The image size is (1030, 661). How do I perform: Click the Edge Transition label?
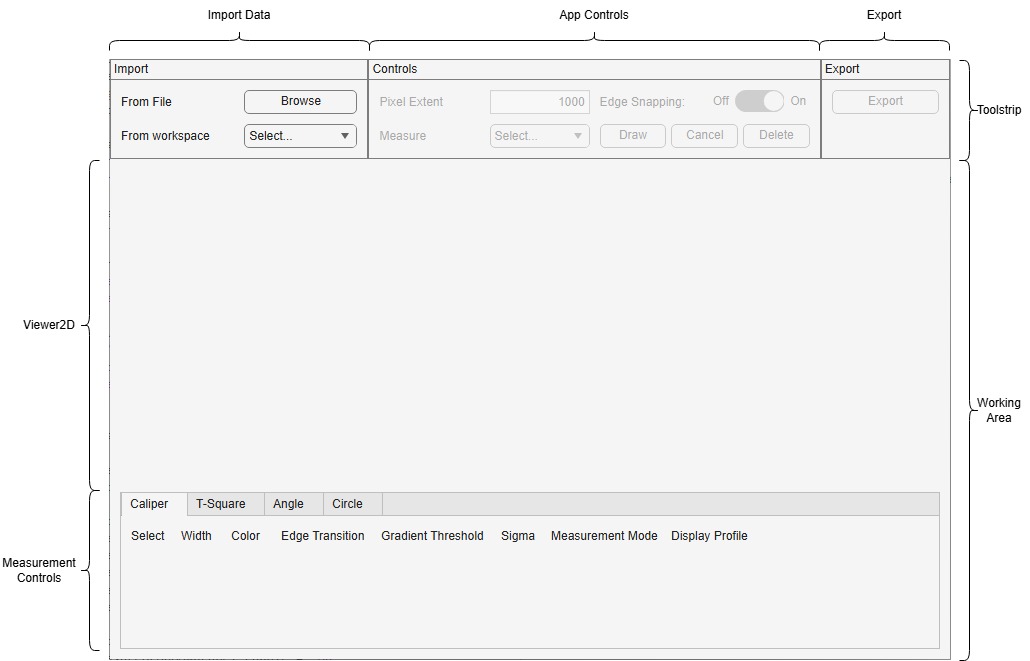tap(323, 536)
